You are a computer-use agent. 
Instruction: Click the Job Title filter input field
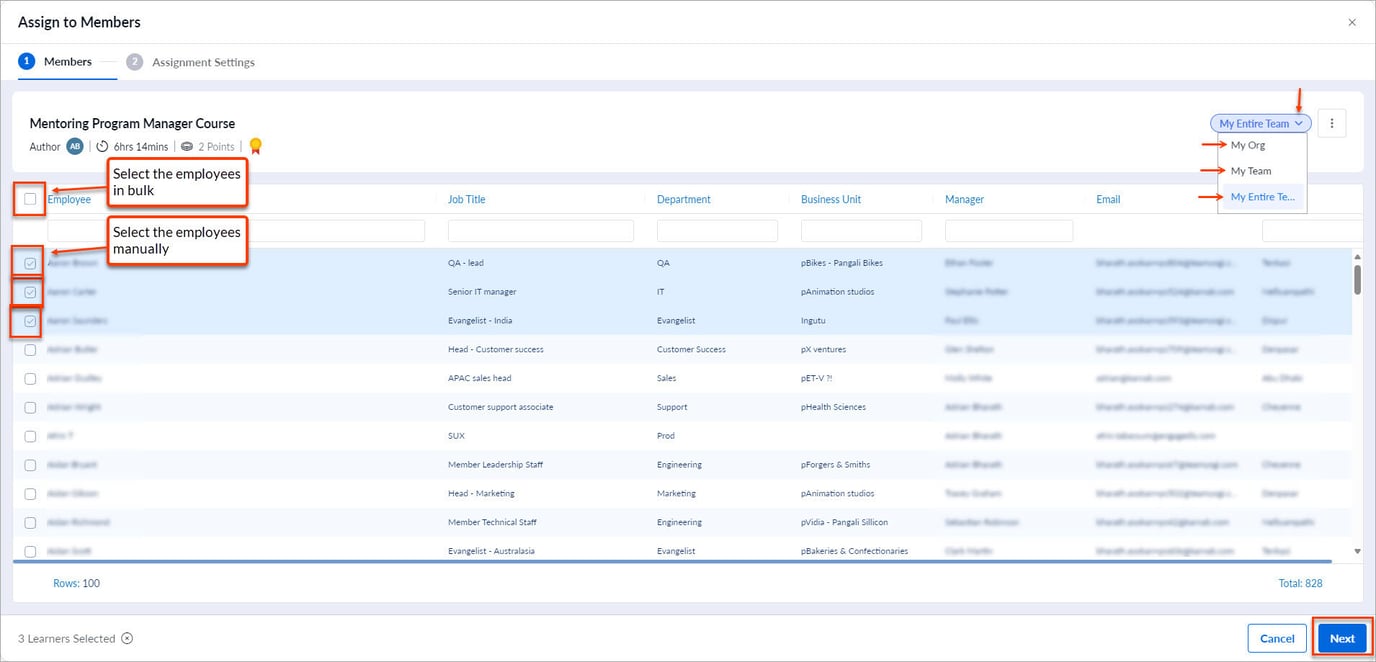tap(540, 231)
